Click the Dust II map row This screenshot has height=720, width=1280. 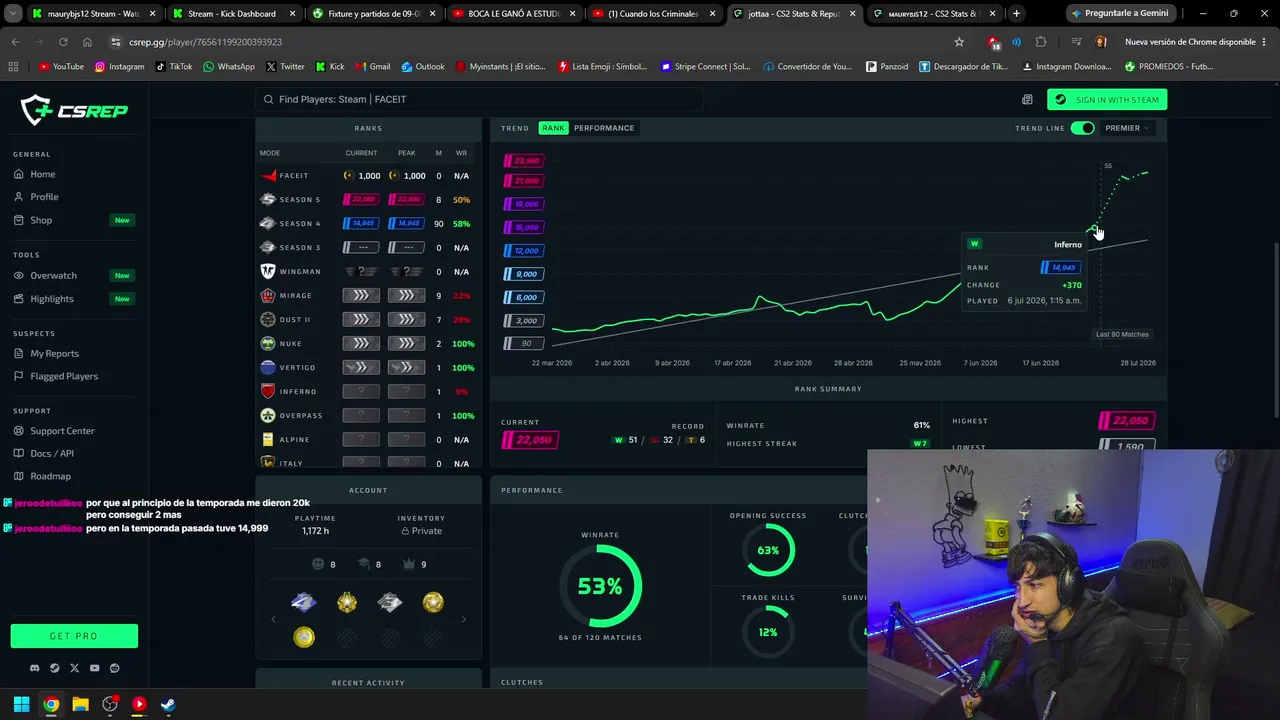coord(368,320)
